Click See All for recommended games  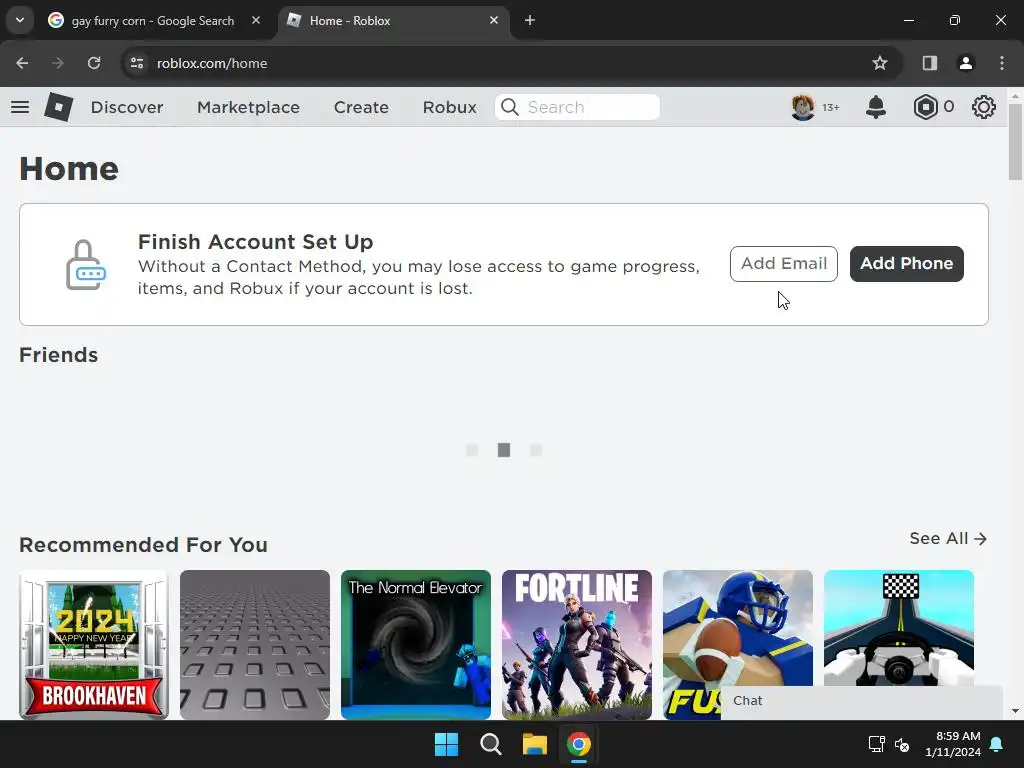(x=948, y=539)
